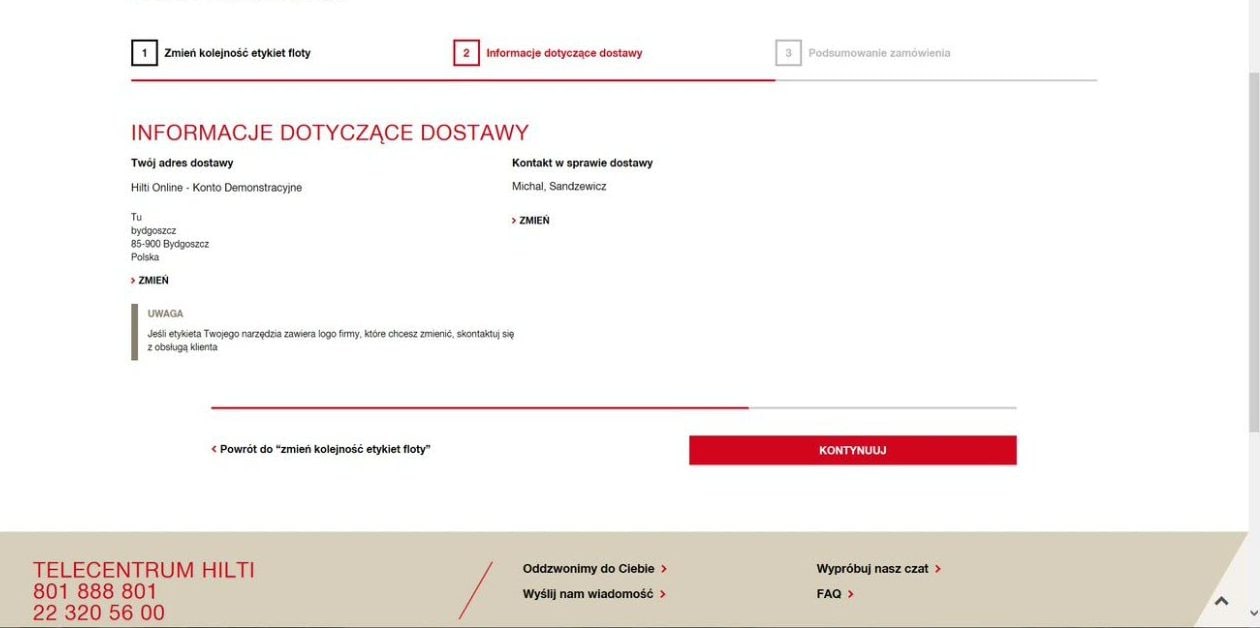Image resolution: width=1260 pixels, height=628 pixels.
Task: Click Hilti Online - Konto Demonstracyjne text
Action: [x=216, y=188]
